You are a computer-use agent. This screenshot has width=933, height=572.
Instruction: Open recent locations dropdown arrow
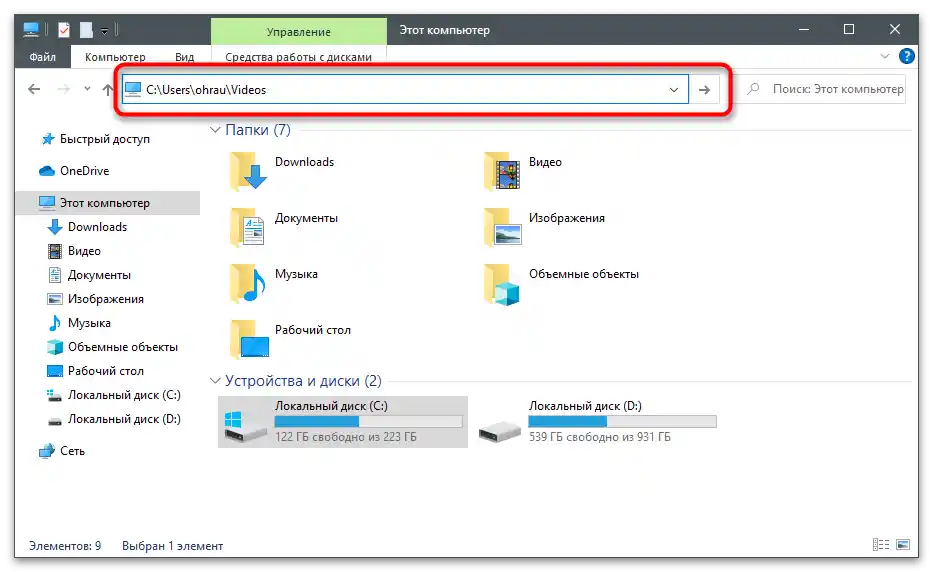[87, 89]
